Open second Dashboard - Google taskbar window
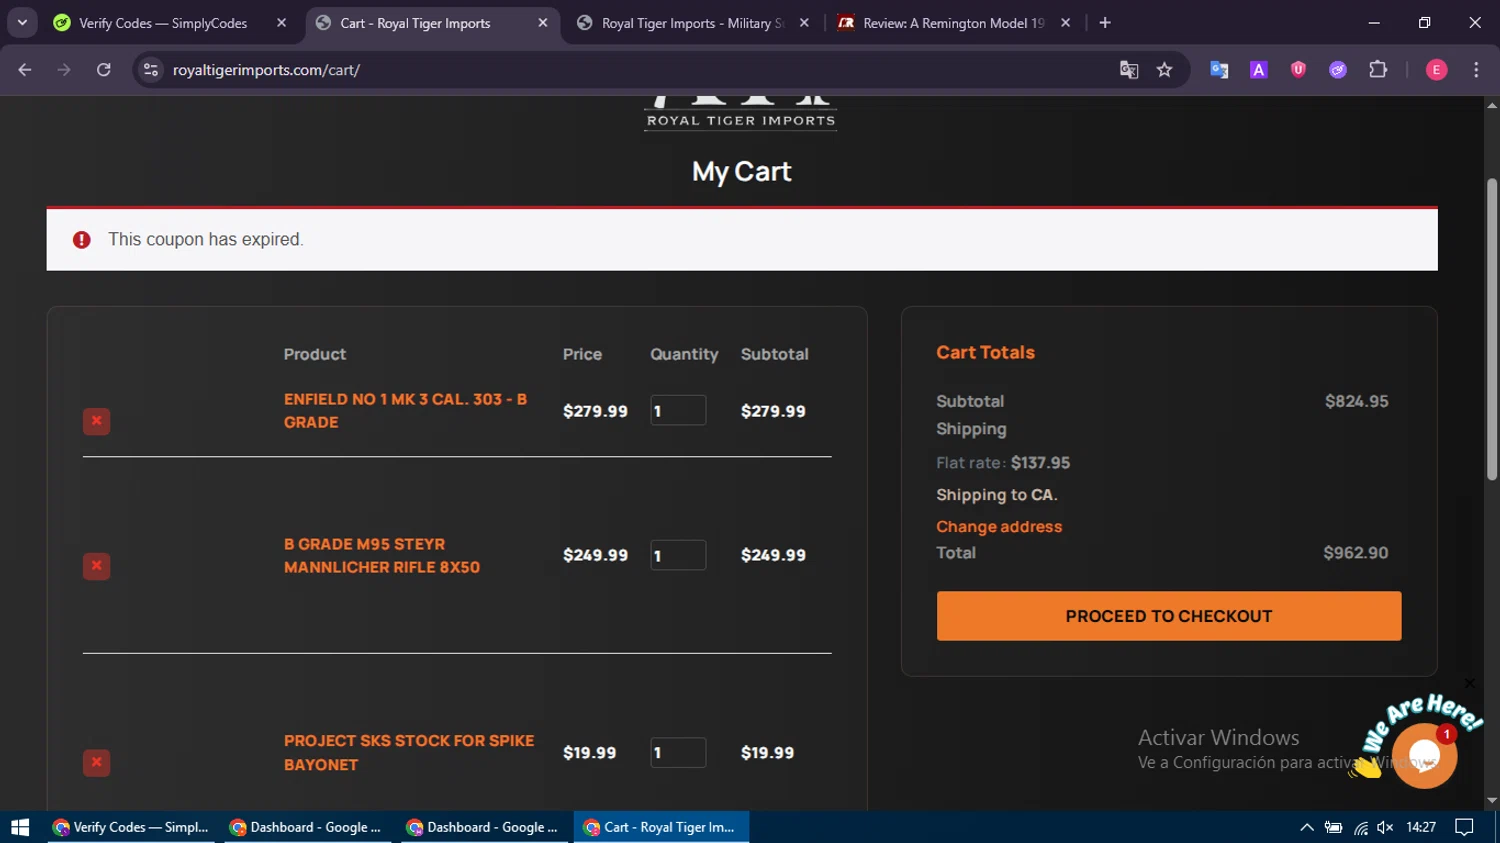1500x843 pixels. click(x=484, y=827)
